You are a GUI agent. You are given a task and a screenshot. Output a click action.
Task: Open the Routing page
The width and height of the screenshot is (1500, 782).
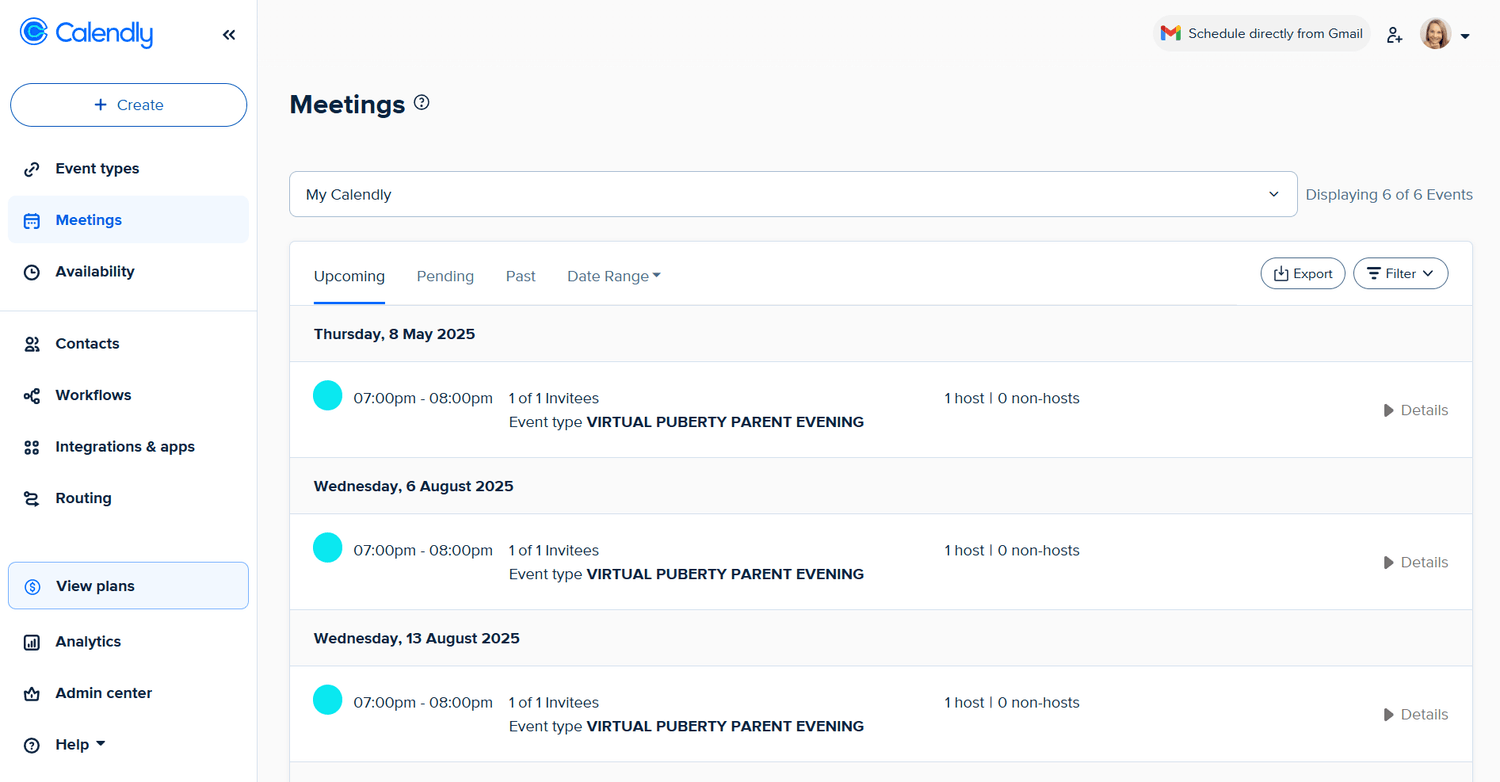(83, 498)
